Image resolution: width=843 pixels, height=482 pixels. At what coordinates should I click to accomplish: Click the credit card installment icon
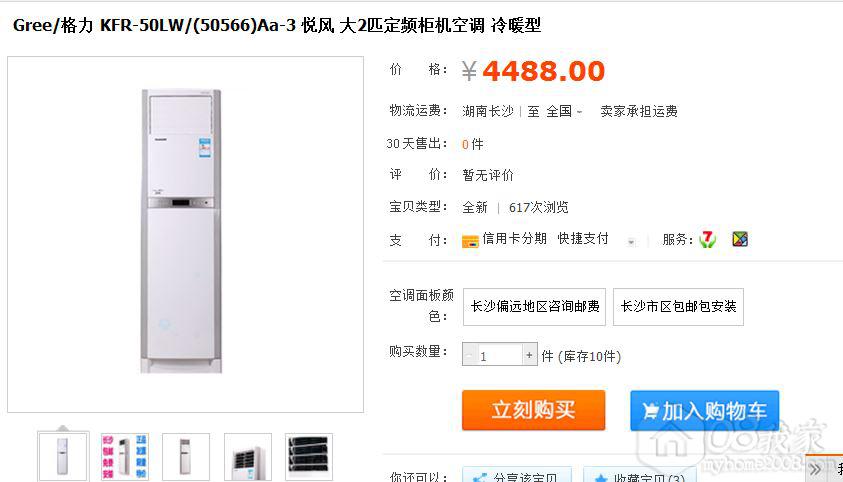[470, 241]
